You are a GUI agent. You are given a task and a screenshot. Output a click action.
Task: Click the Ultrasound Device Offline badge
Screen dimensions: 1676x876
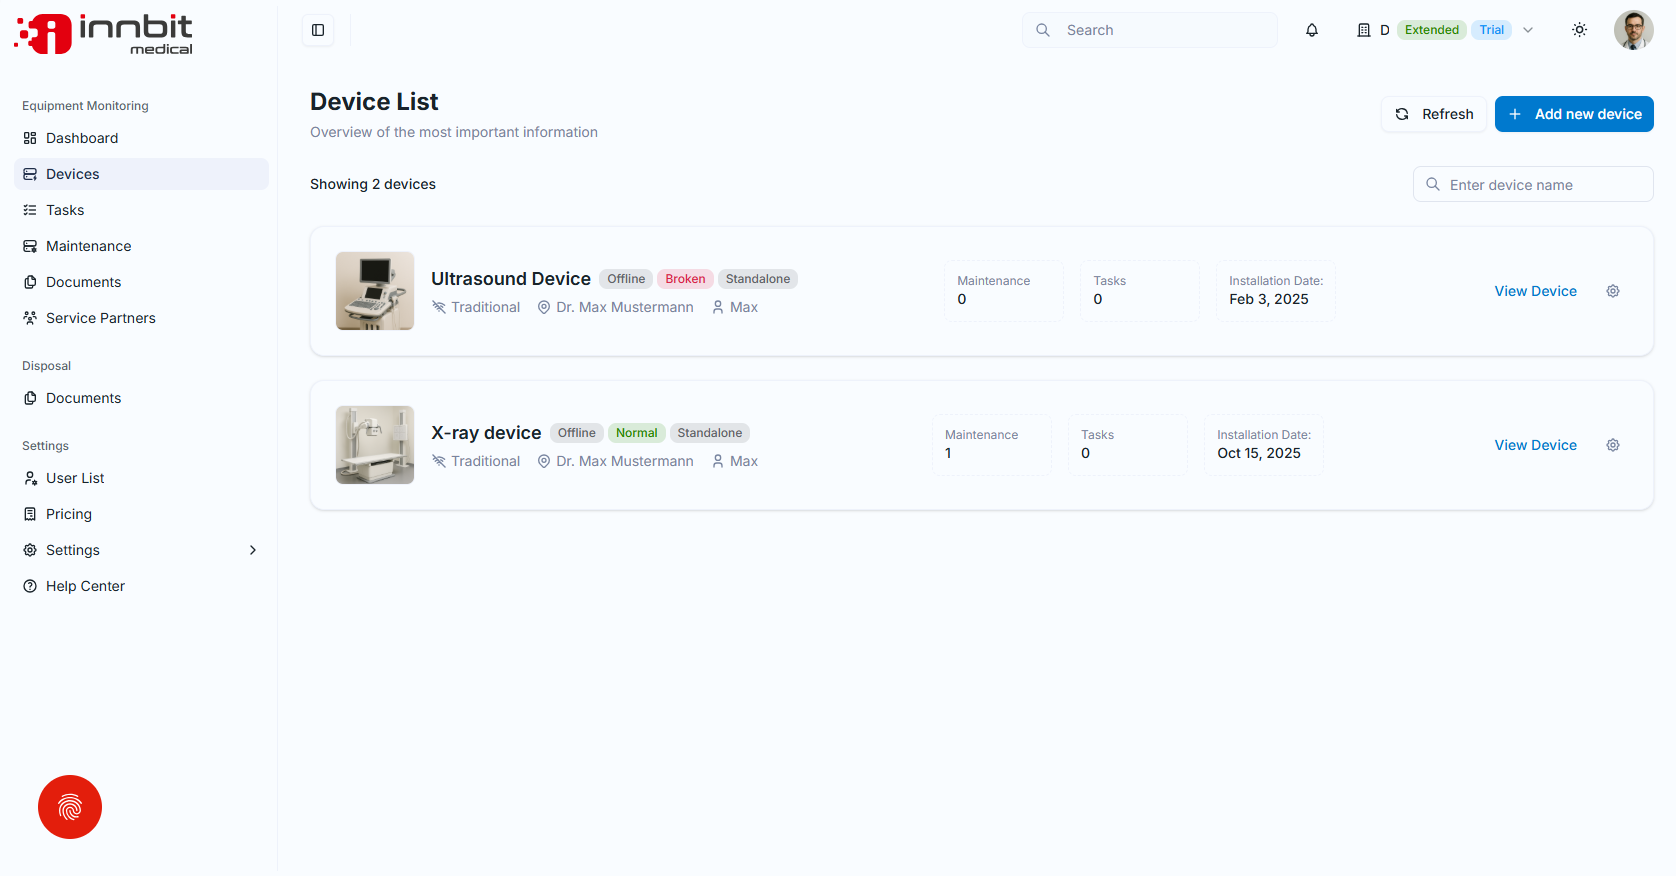[626, 279]
